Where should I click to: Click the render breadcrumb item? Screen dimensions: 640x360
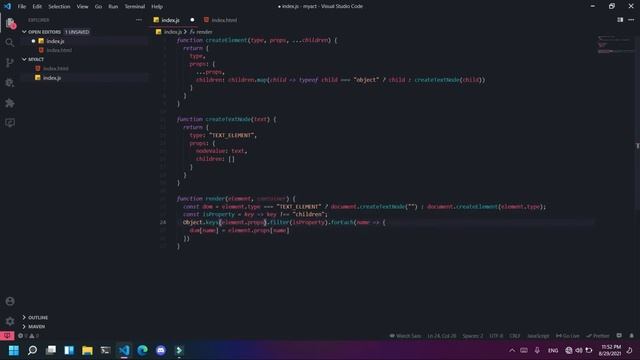[x=201, y=31]
